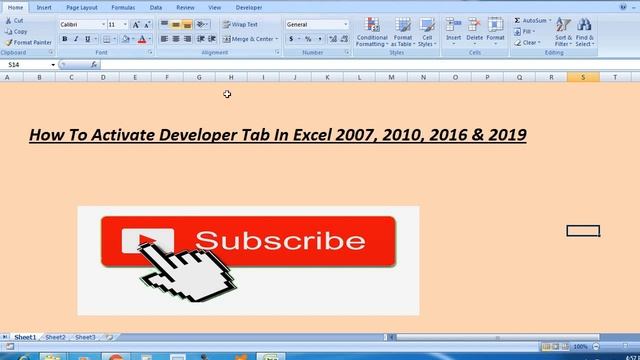Viewport: 640px width, 360px height.
Task: Set middle vertical alignment
Action: point(176,25)
